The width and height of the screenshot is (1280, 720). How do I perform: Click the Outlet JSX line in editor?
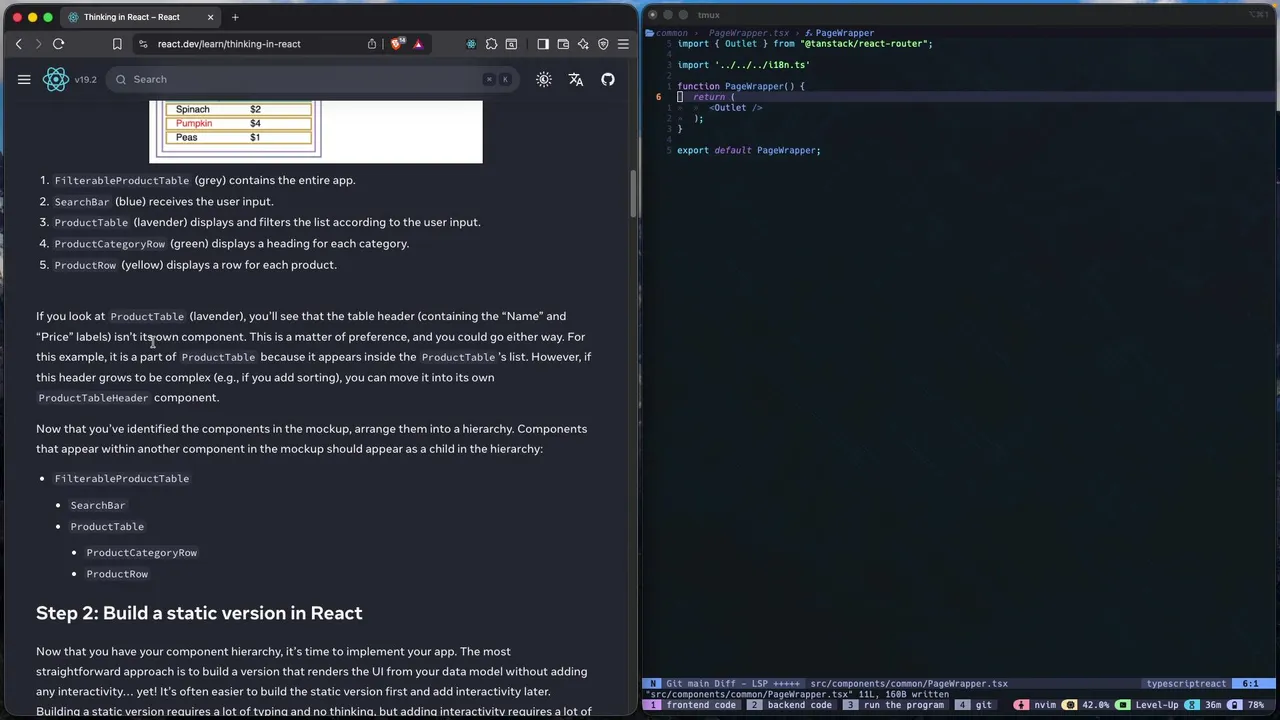pyautogui.click(x=736, y=108)
